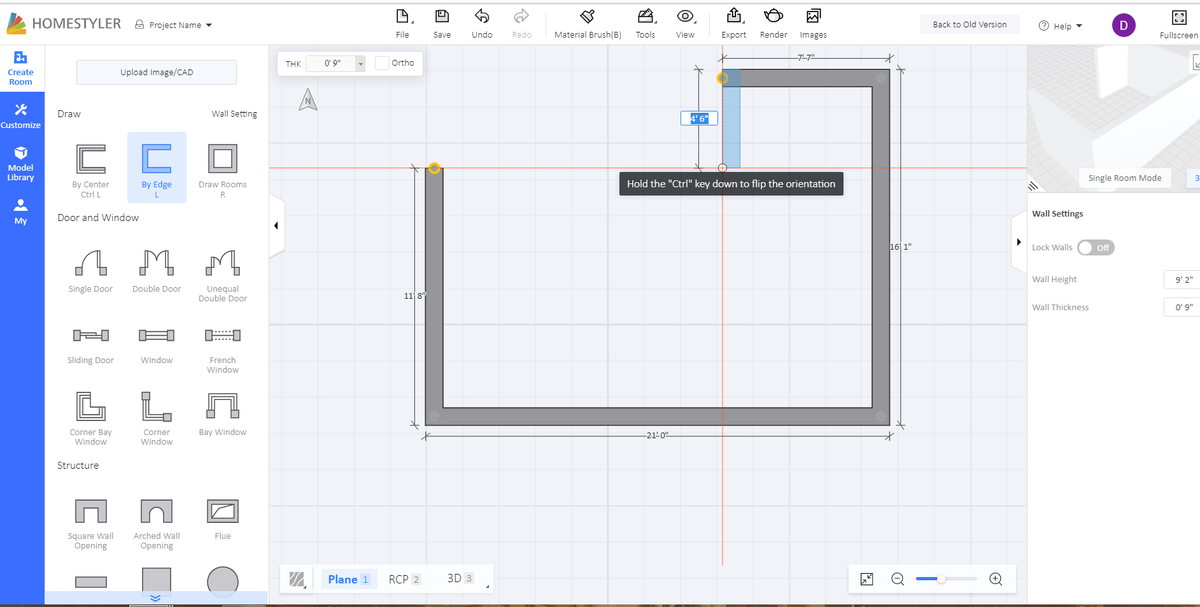Click Back to Old Version button

969,24
